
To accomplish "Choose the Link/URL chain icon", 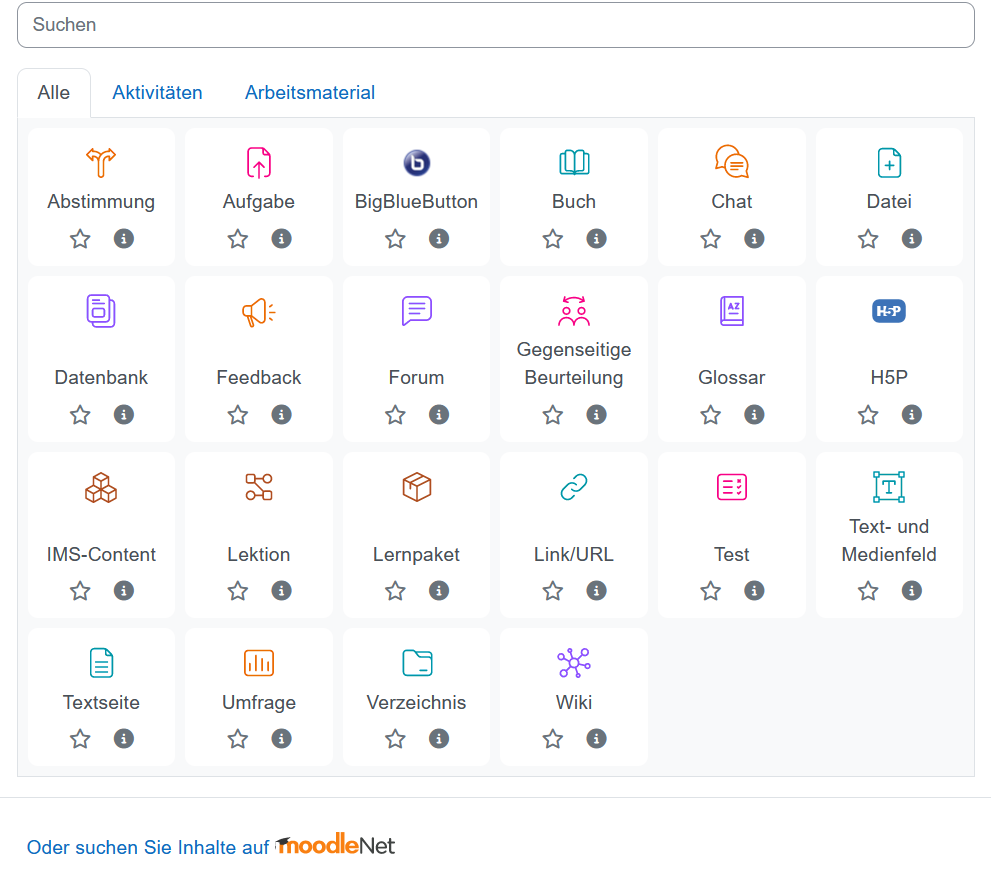I will coord(574,487).
